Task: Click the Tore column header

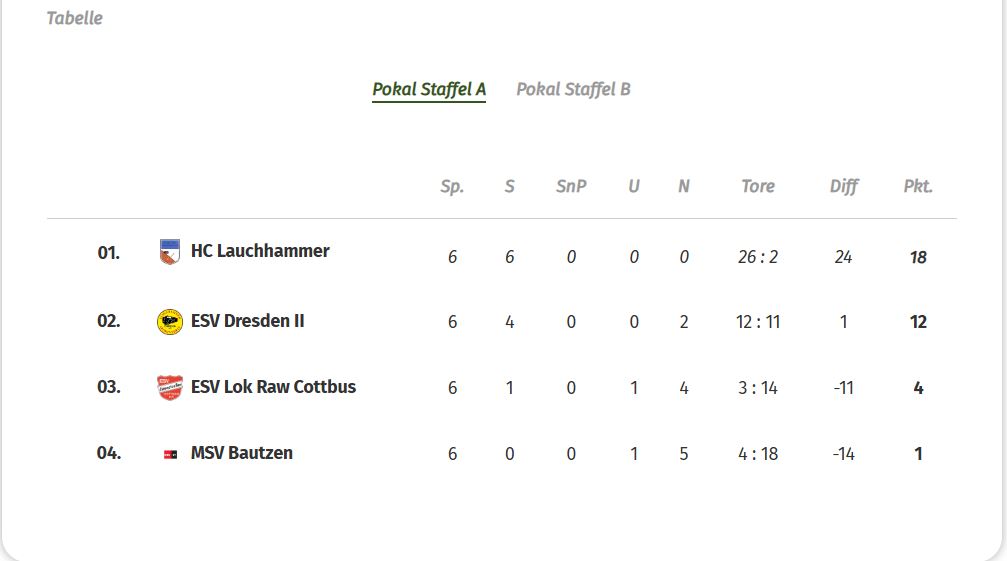Action: (x=758, y=186)
